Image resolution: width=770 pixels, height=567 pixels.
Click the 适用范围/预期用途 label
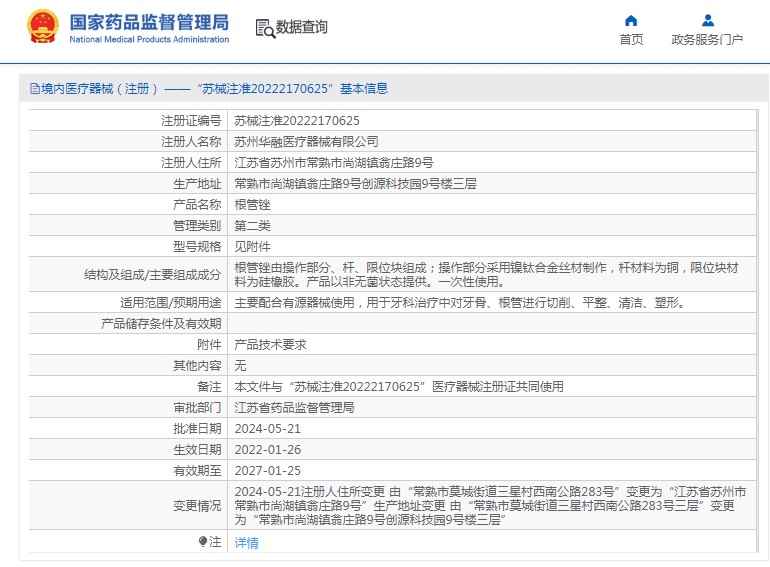point(170,303)
